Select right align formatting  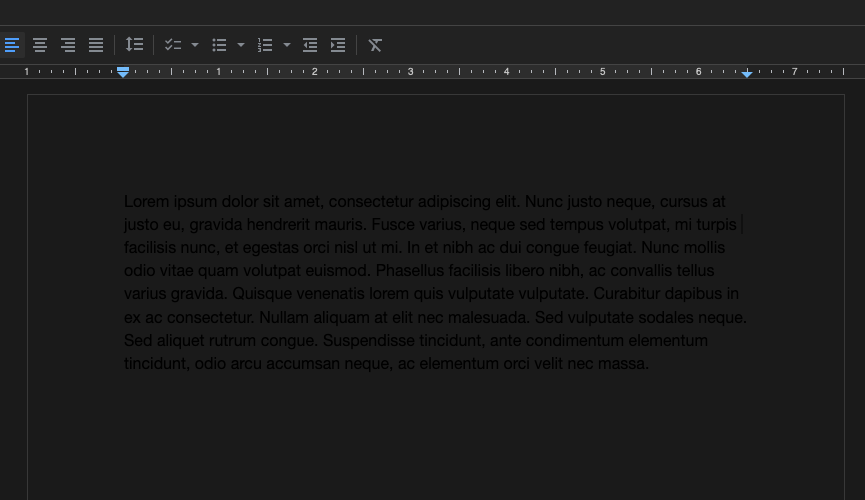(68, 45)
